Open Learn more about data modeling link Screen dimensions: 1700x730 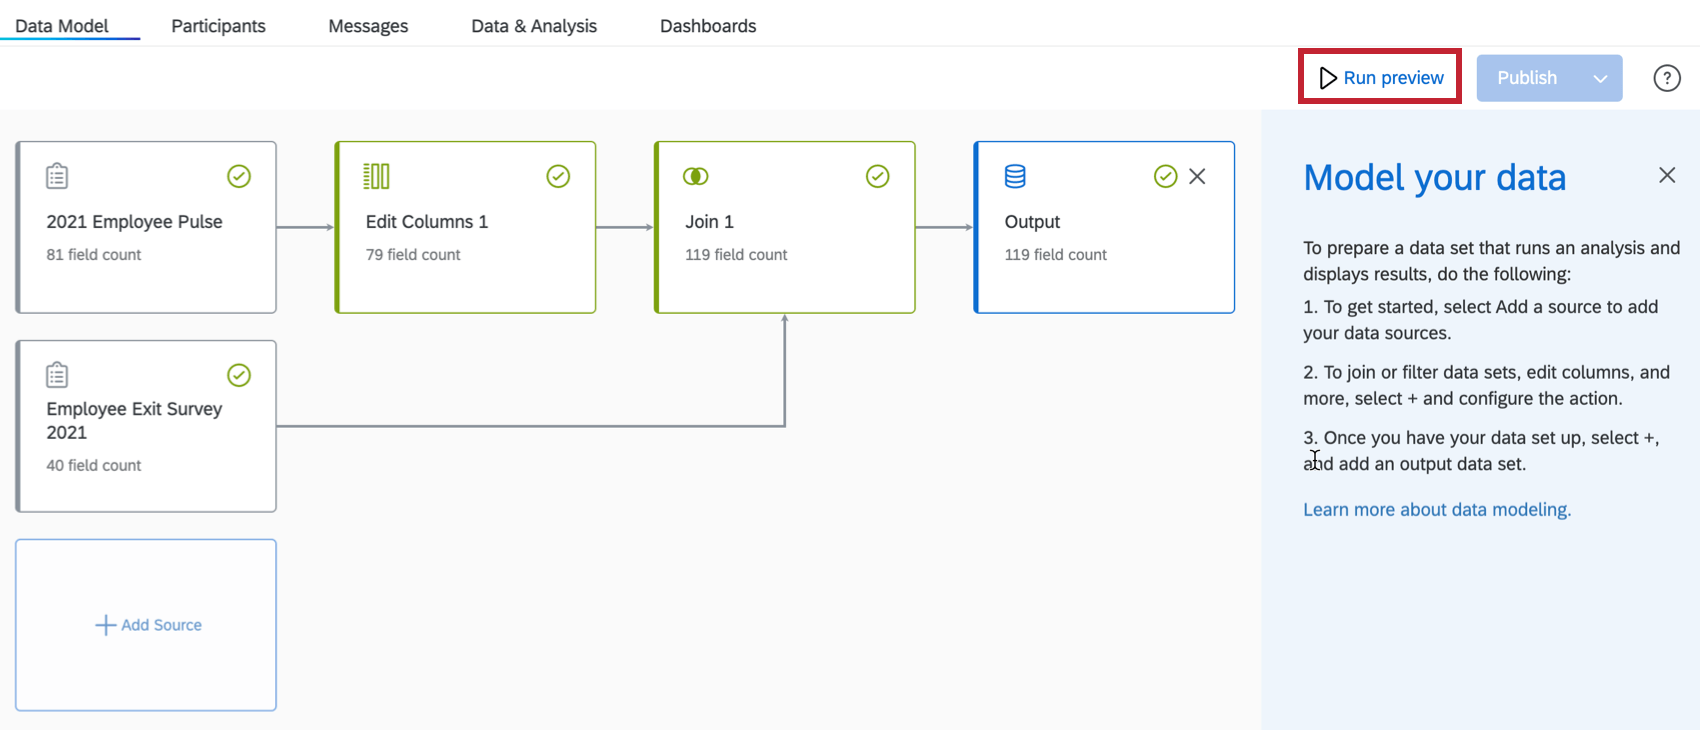click(x=1436, y=509)
